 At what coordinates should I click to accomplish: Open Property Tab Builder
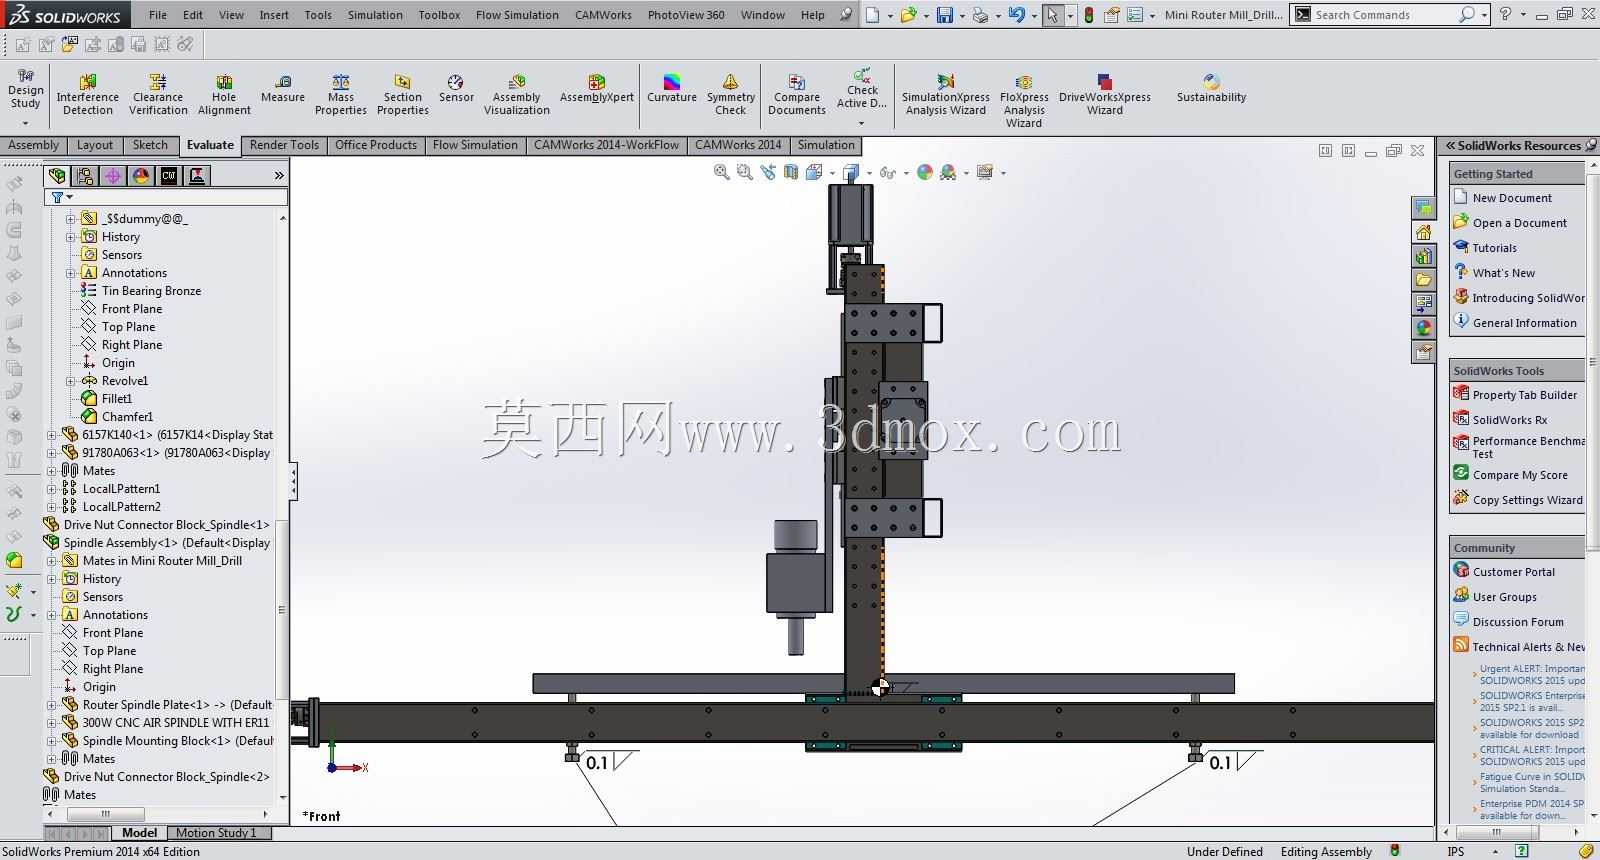coord(1525,395)
